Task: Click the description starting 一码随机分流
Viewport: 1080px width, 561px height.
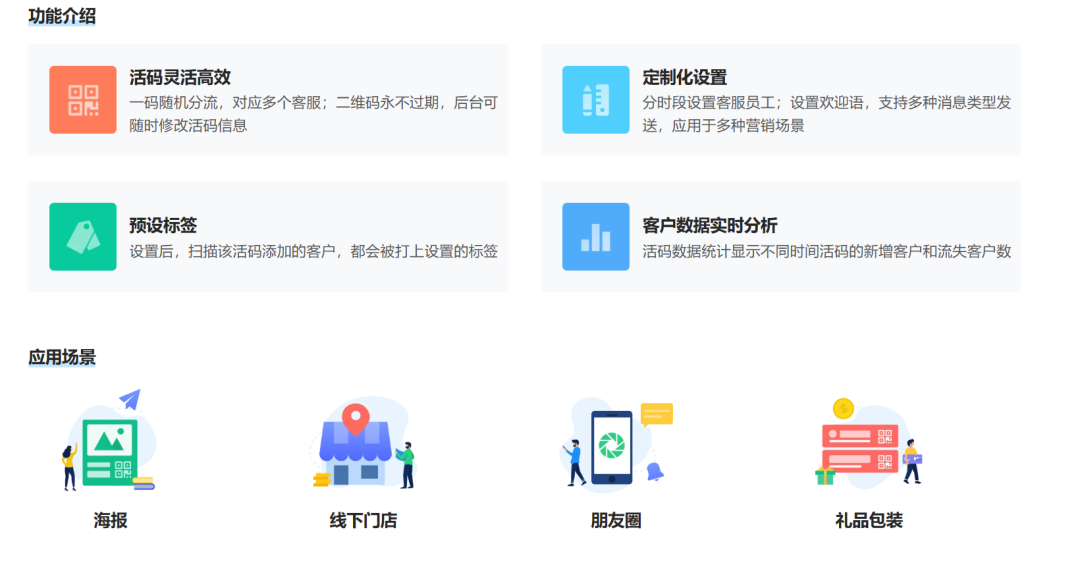Action: 313,114
